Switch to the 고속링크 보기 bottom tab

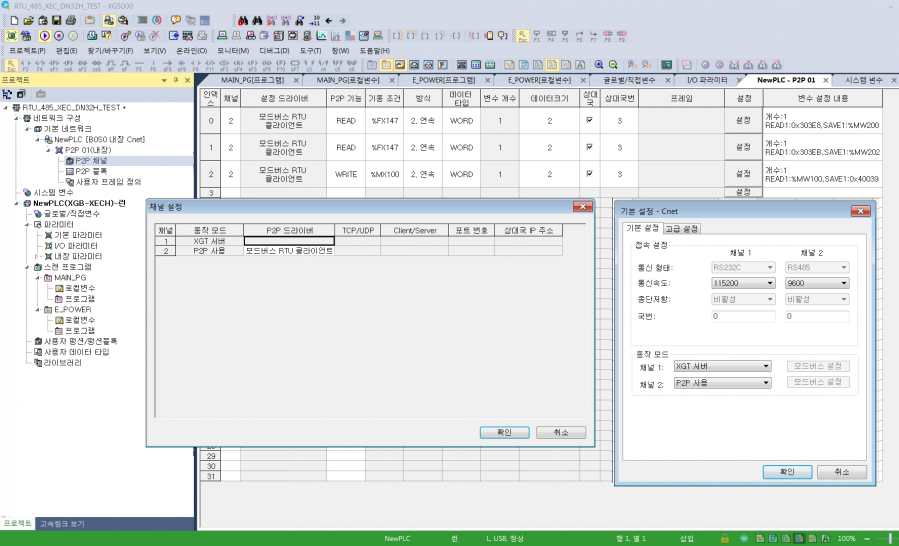62,524
